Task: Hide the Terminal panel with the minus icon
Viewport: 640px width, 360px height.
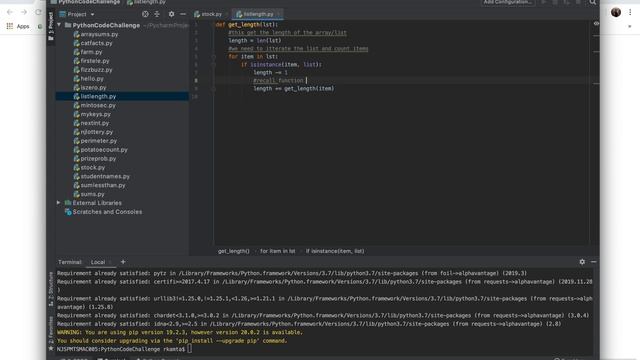Action: (593, 262)
